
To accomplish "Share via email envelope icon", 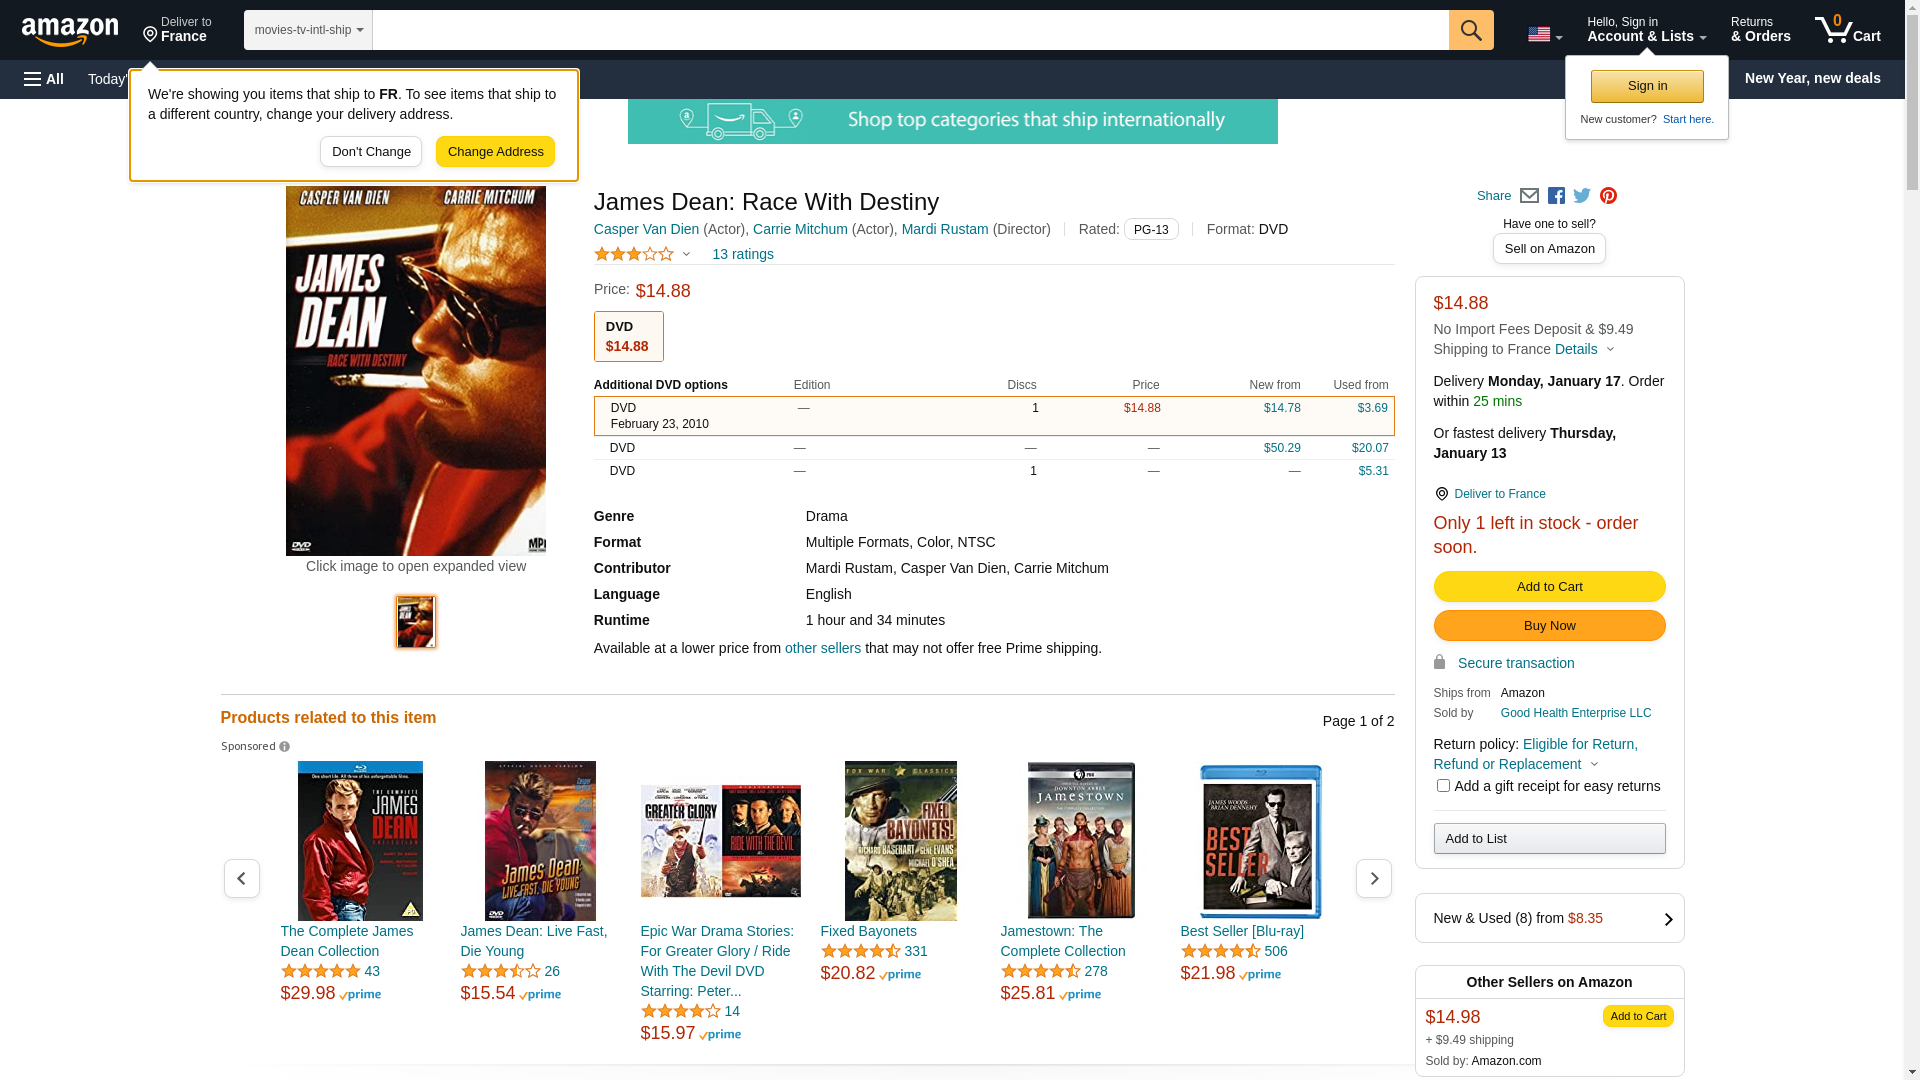I will point(1529,196).
